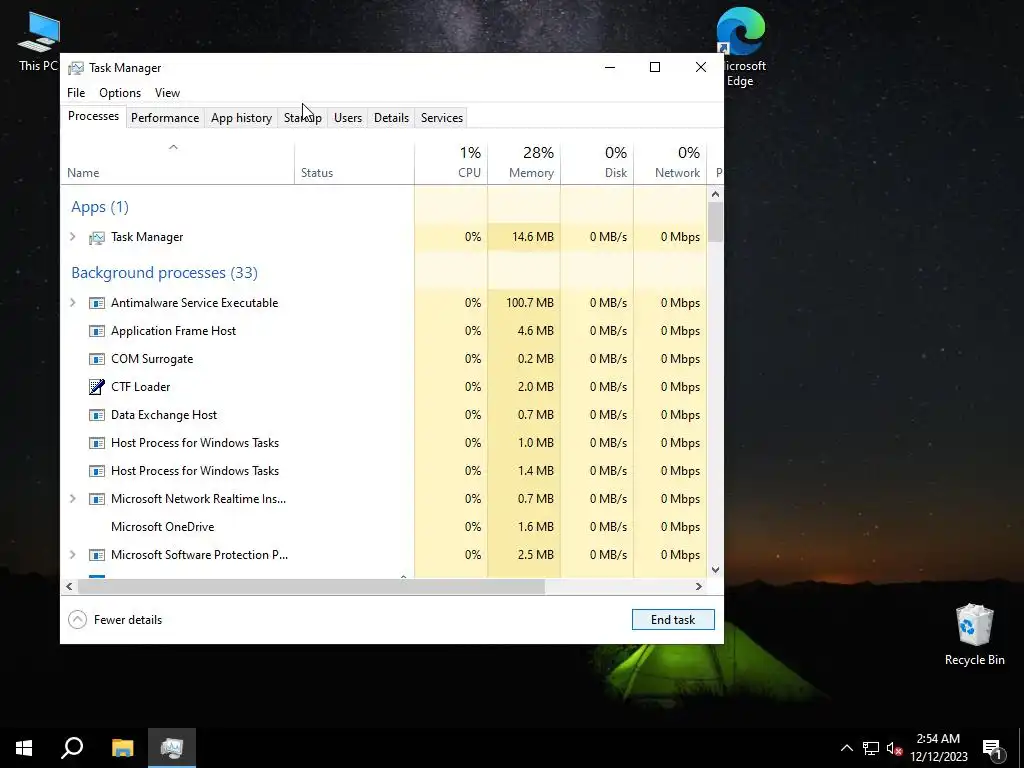
Task: Switch to the Users tab
Action: (x=347, y=118)
